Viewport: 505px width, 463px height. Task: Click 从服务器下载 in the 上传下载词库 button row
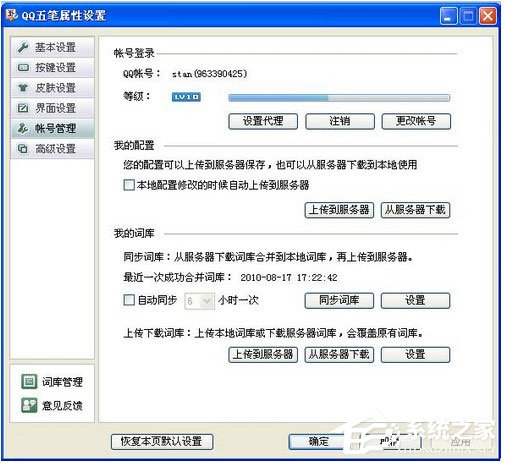[x=339, y=355]
